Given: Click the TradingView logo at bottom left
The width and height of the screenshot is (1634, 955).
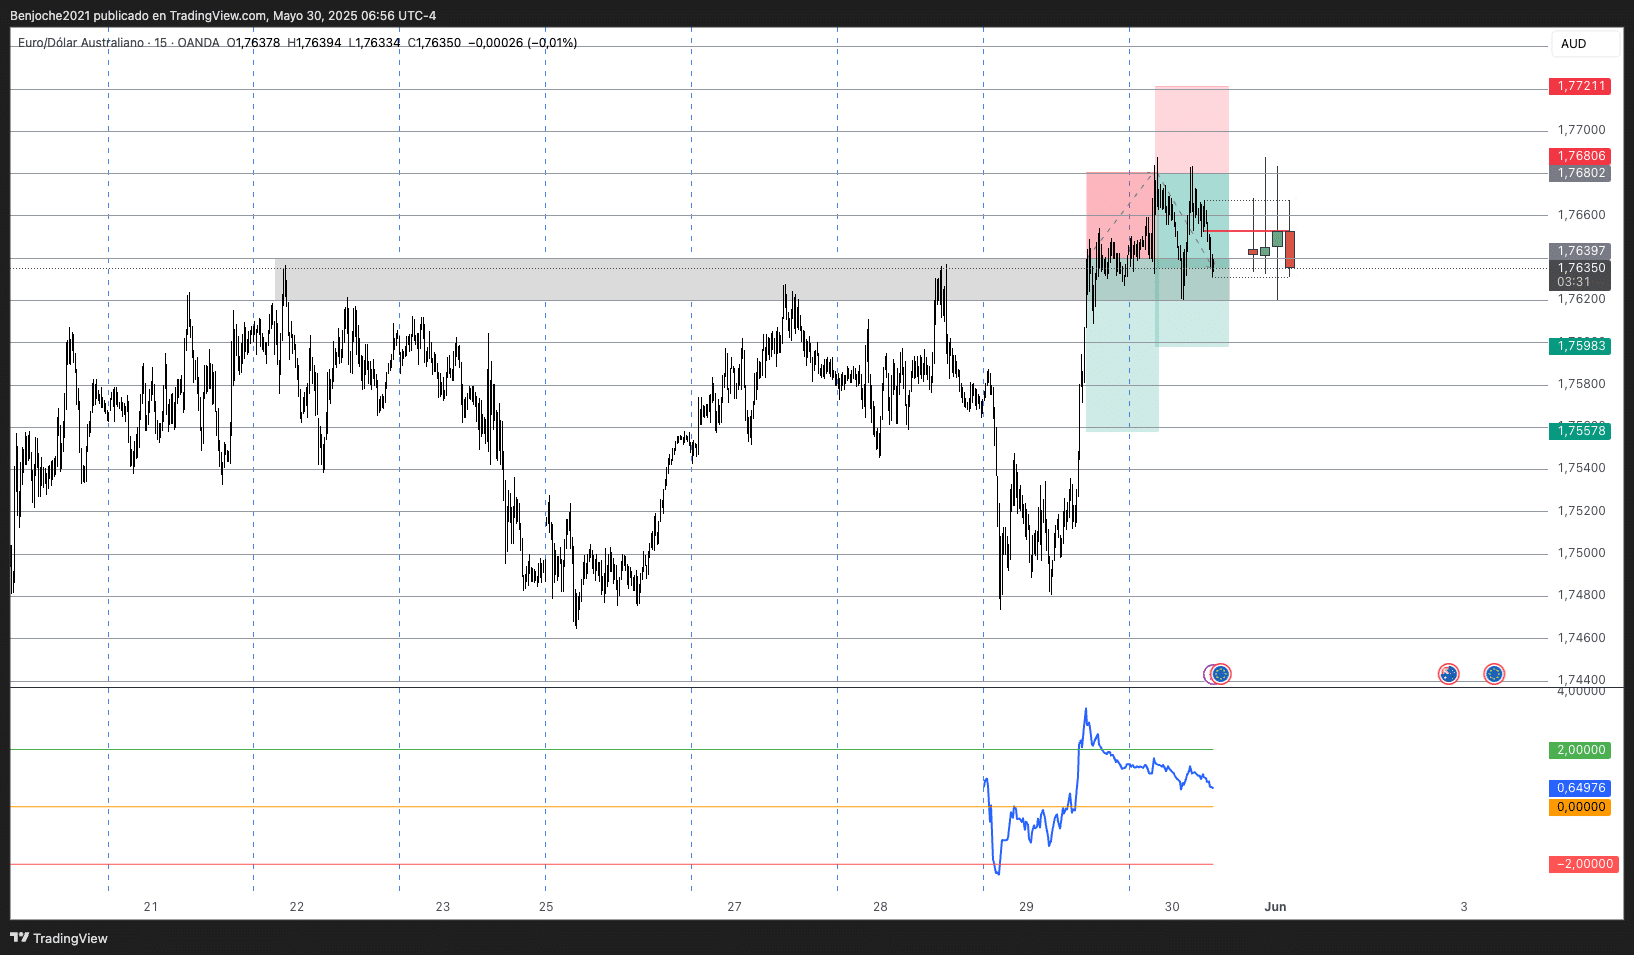Looking at the screenshot, I should pos(59,938).
